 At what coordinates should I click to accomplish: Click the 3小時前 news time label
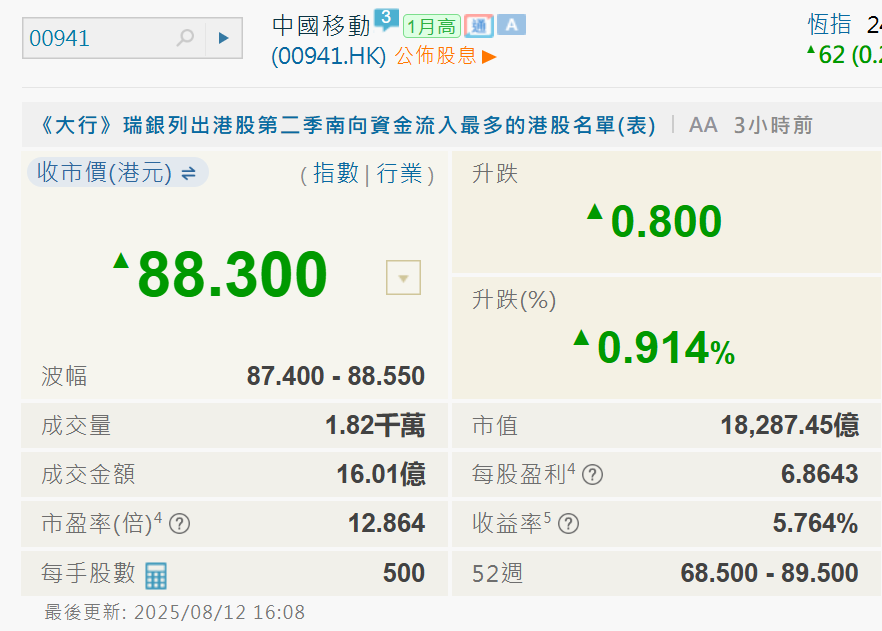click(773, 125)
